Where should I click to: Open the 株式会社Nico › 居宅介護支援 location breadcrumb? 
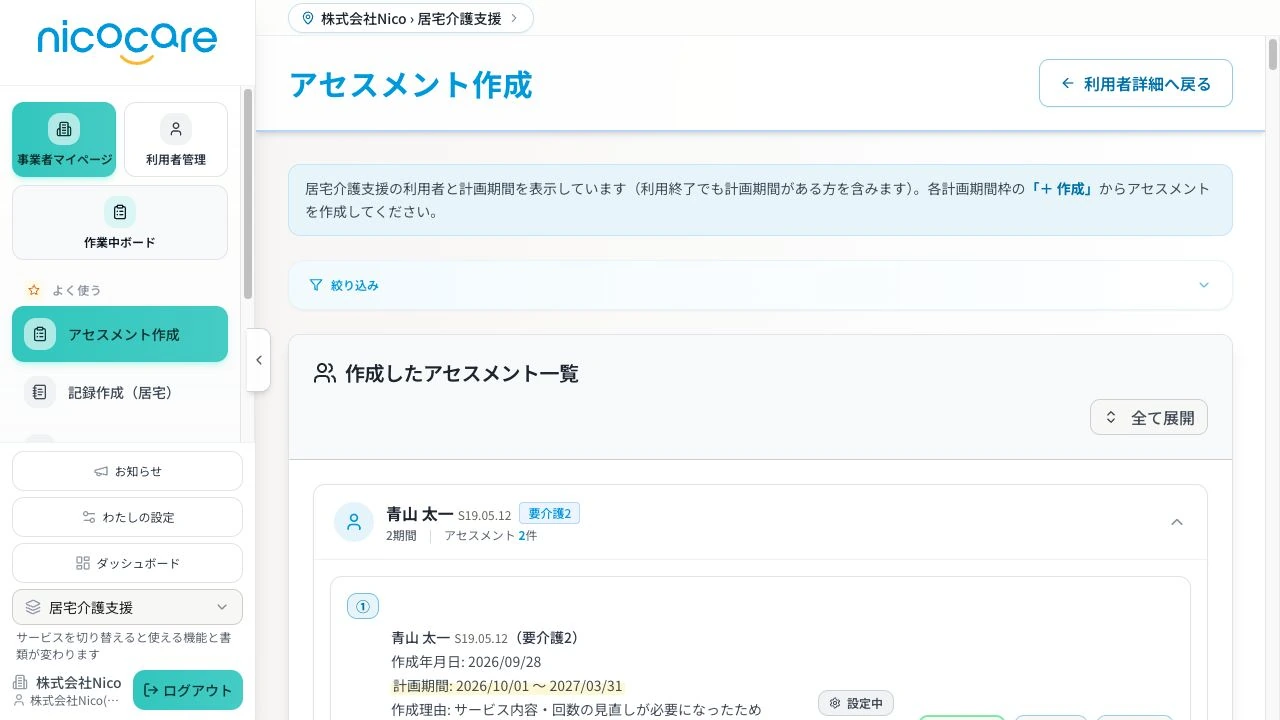click(410, 18)
